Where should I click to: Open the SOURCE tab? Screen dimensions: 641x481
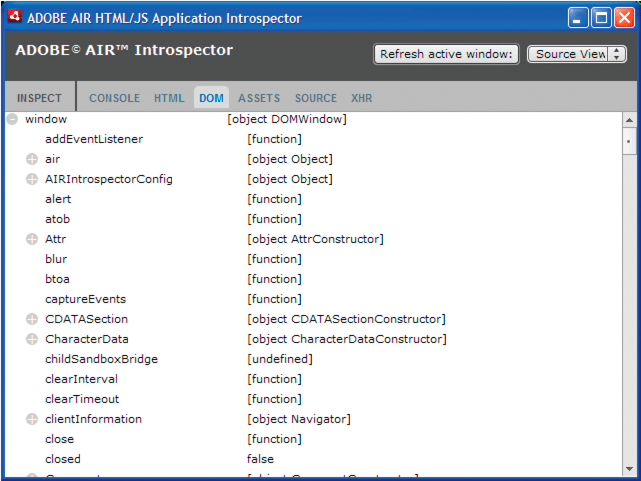(316, 98)
